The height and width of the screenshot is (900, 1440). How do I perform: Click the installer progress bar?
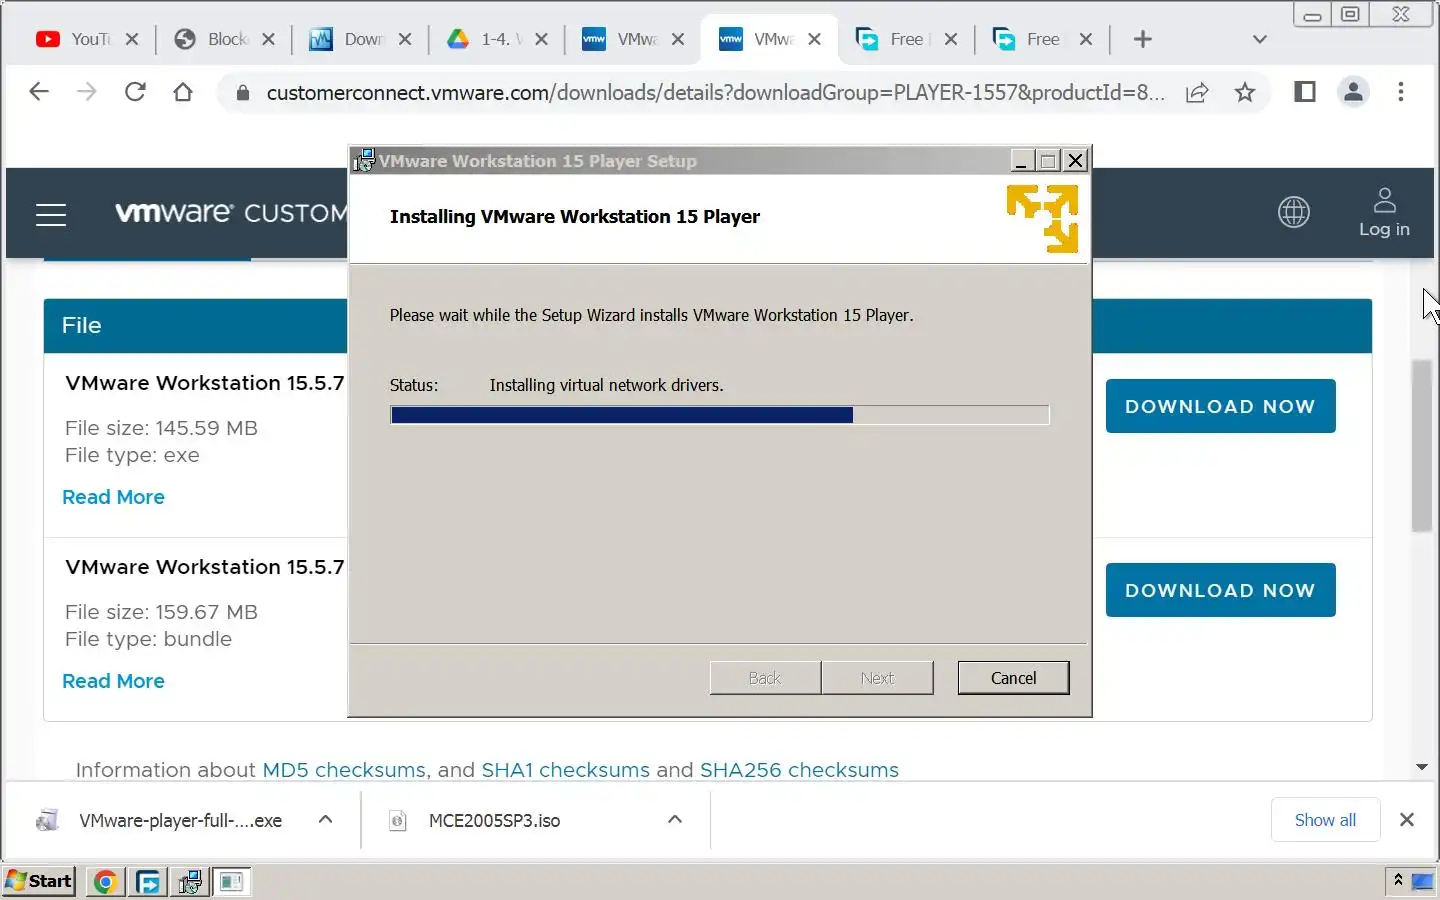click(x=720, y=415)
